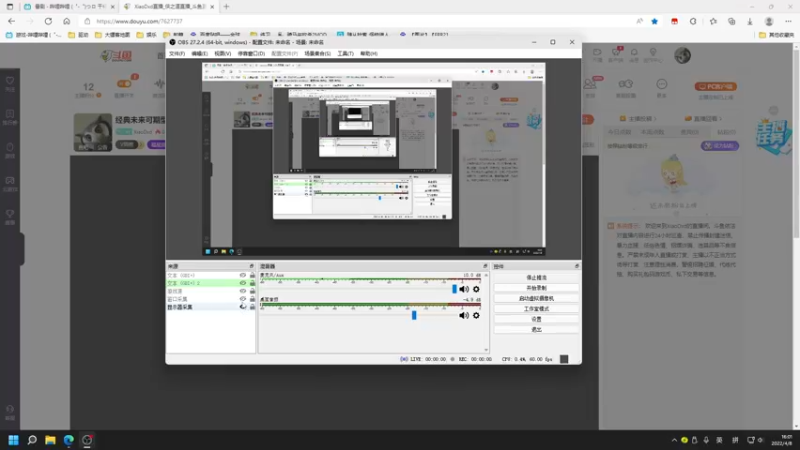This screenshot has width=800, height=450.
Task: Toggle eye icon of third source row
Action: click(x=243, y=291)
